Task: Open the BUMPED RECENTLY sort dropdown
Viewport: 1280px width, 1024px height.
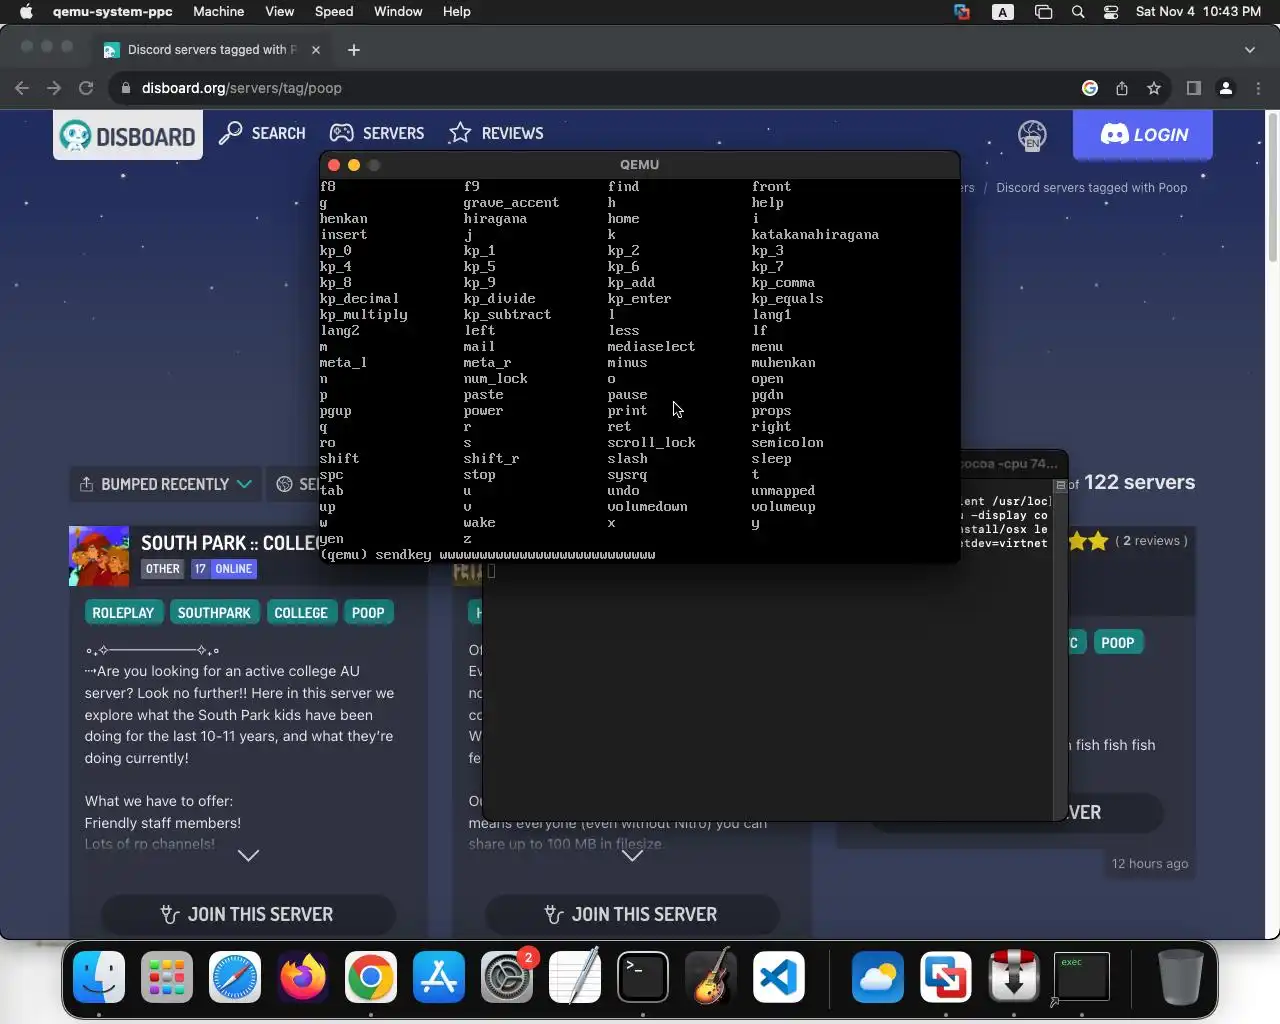Action: coord(165,484)
